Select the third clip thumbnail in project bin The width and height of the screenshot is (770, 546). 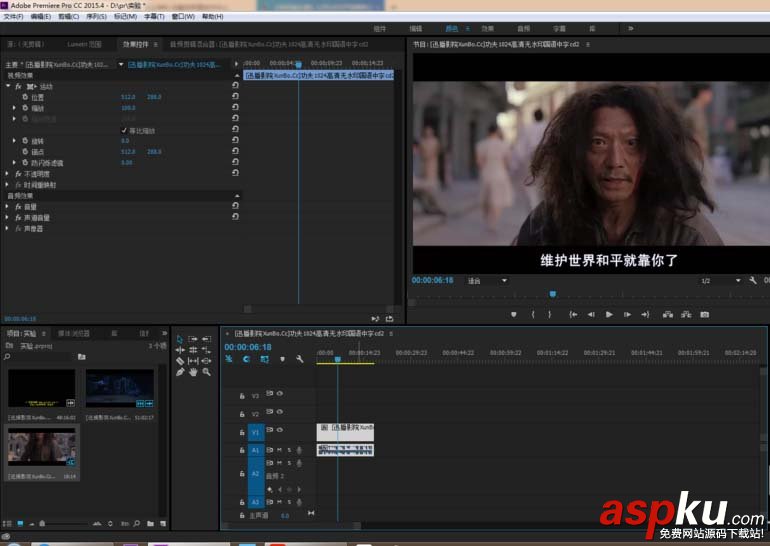point(41,446)
